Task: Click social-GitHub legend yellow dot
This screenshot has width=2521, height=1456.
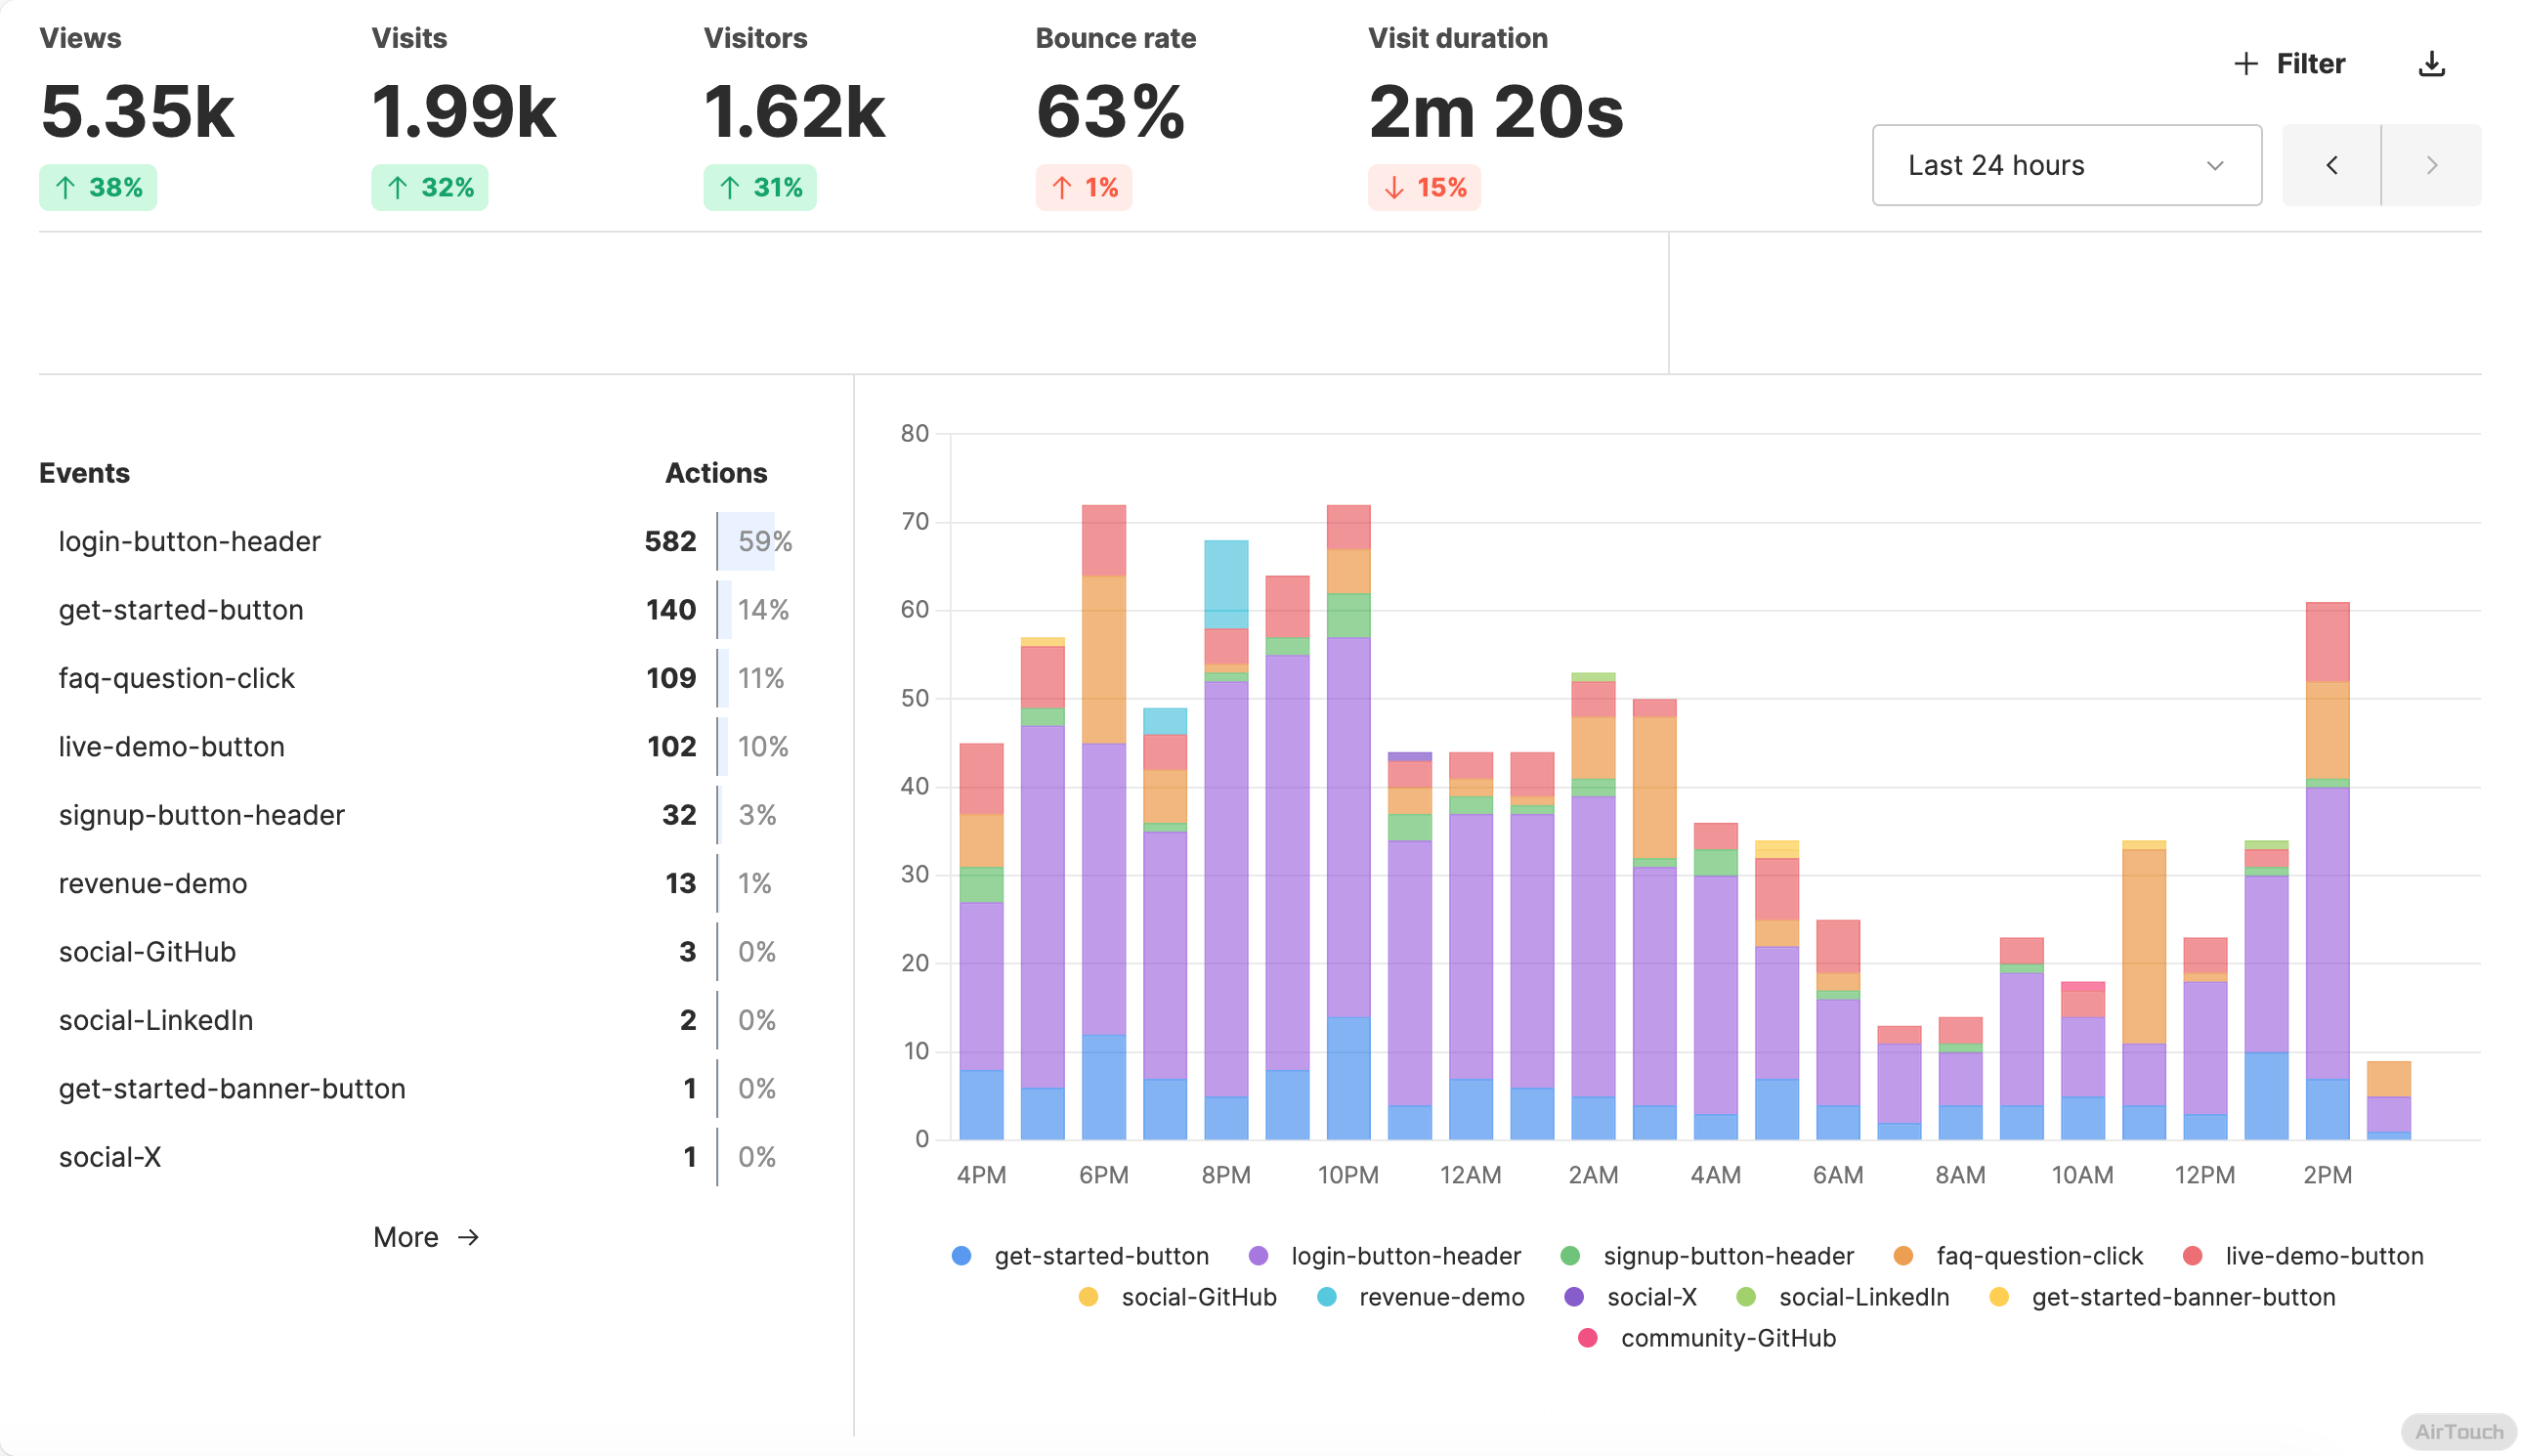Action: pos(1088,1297)
